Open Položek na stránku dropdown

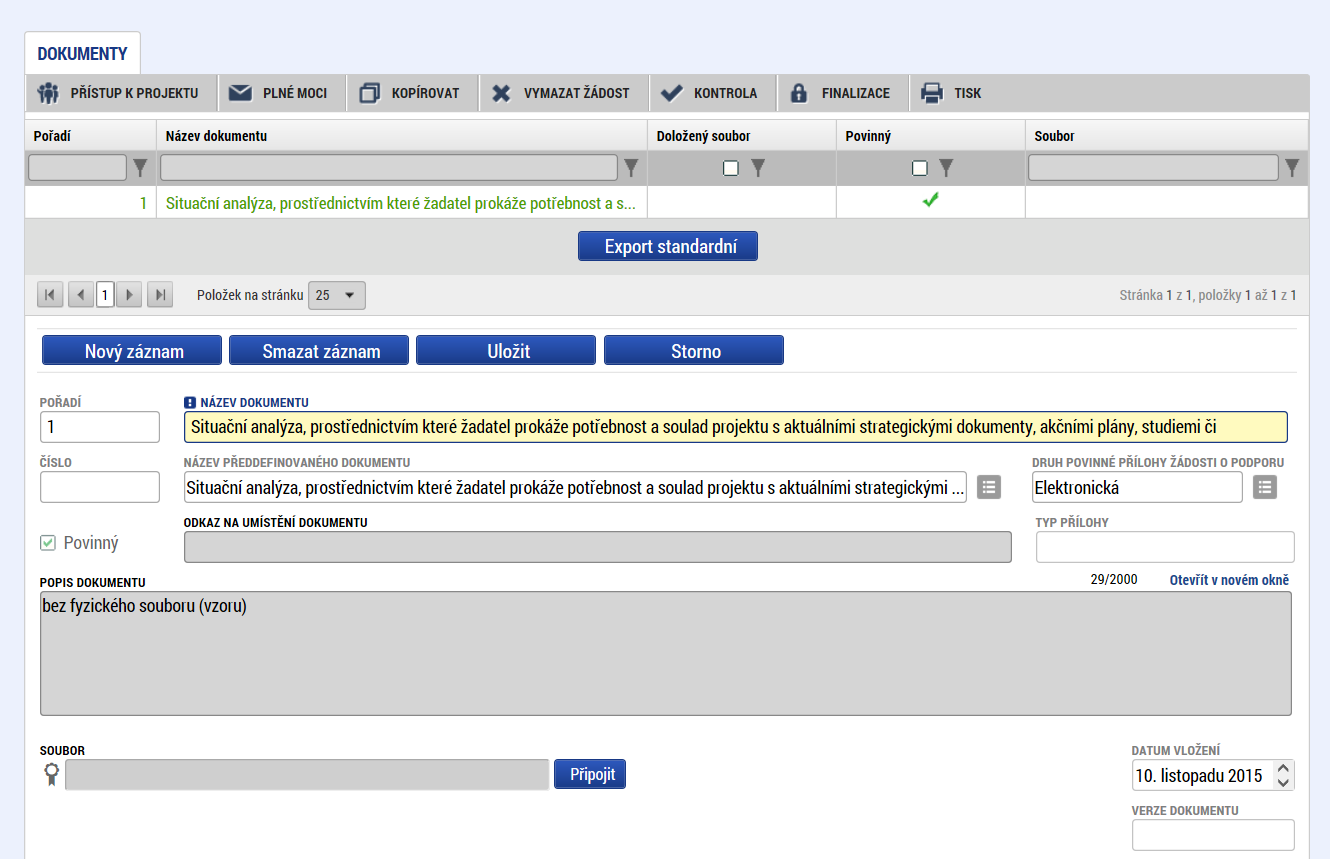tap(337, 295)
